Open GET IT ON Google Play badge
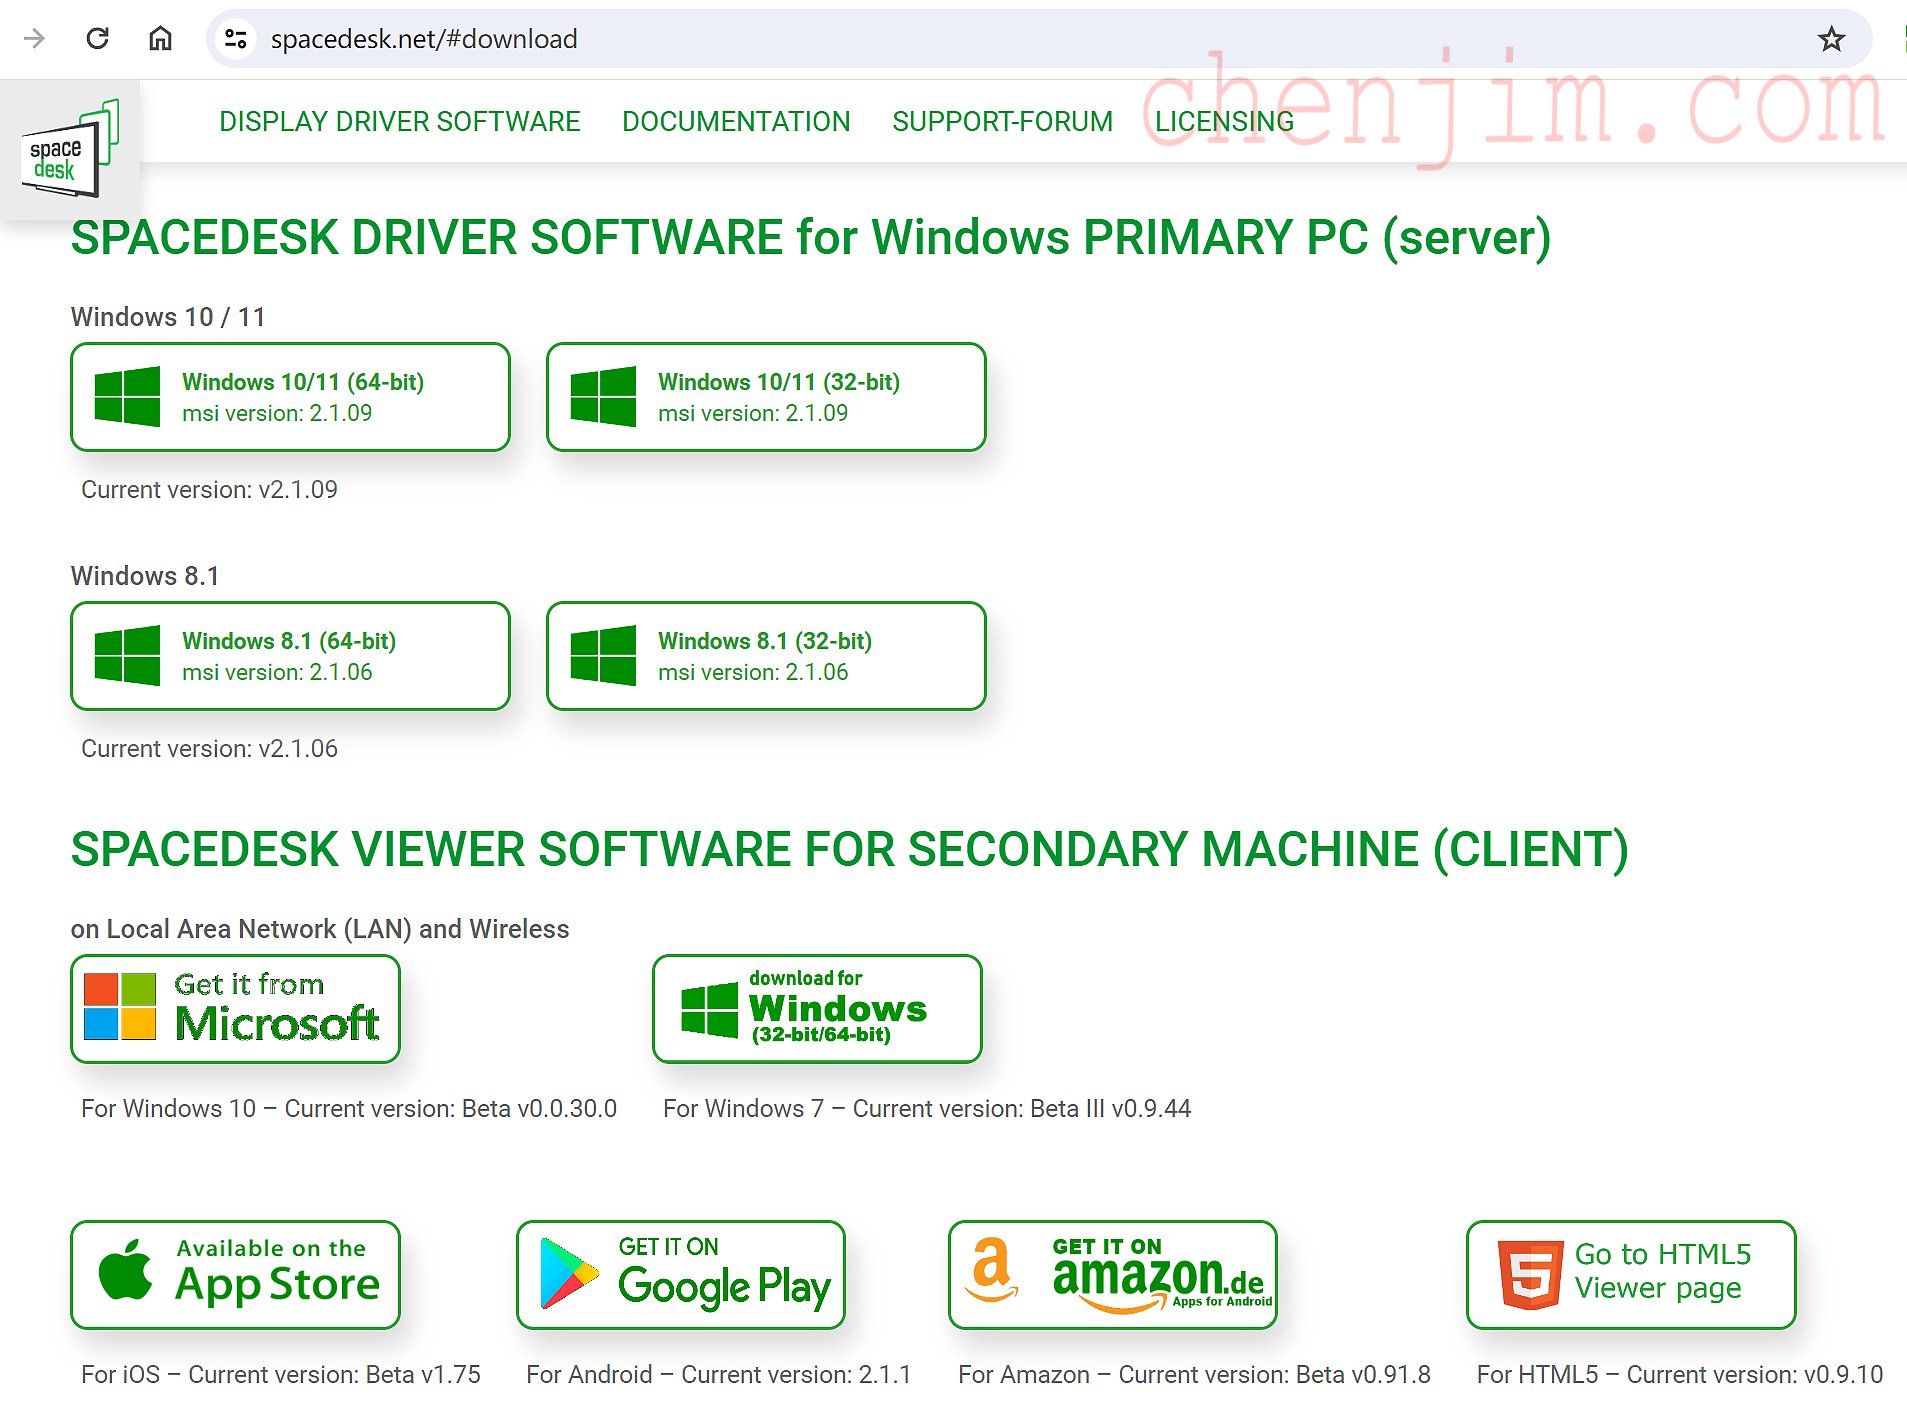 (x=681, y=1275)
